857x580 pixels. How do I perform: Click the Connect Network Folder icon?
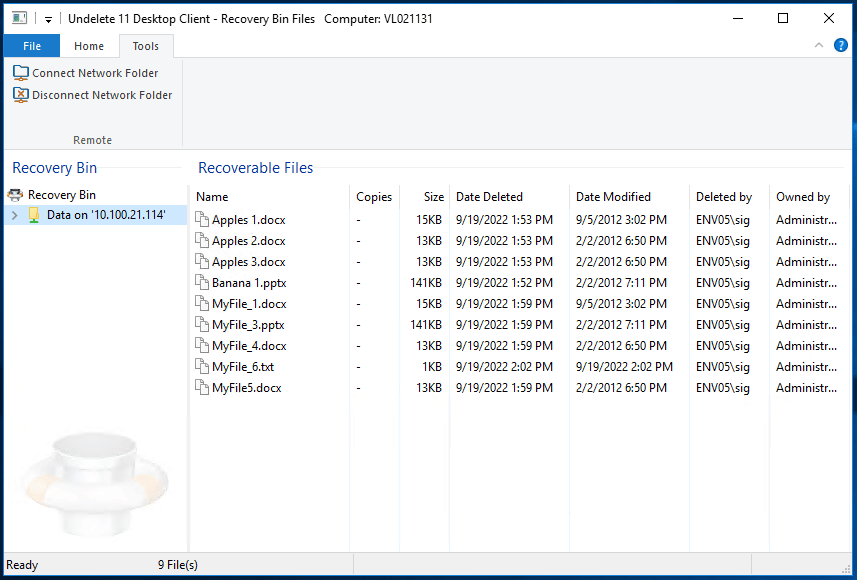point(19,72)
